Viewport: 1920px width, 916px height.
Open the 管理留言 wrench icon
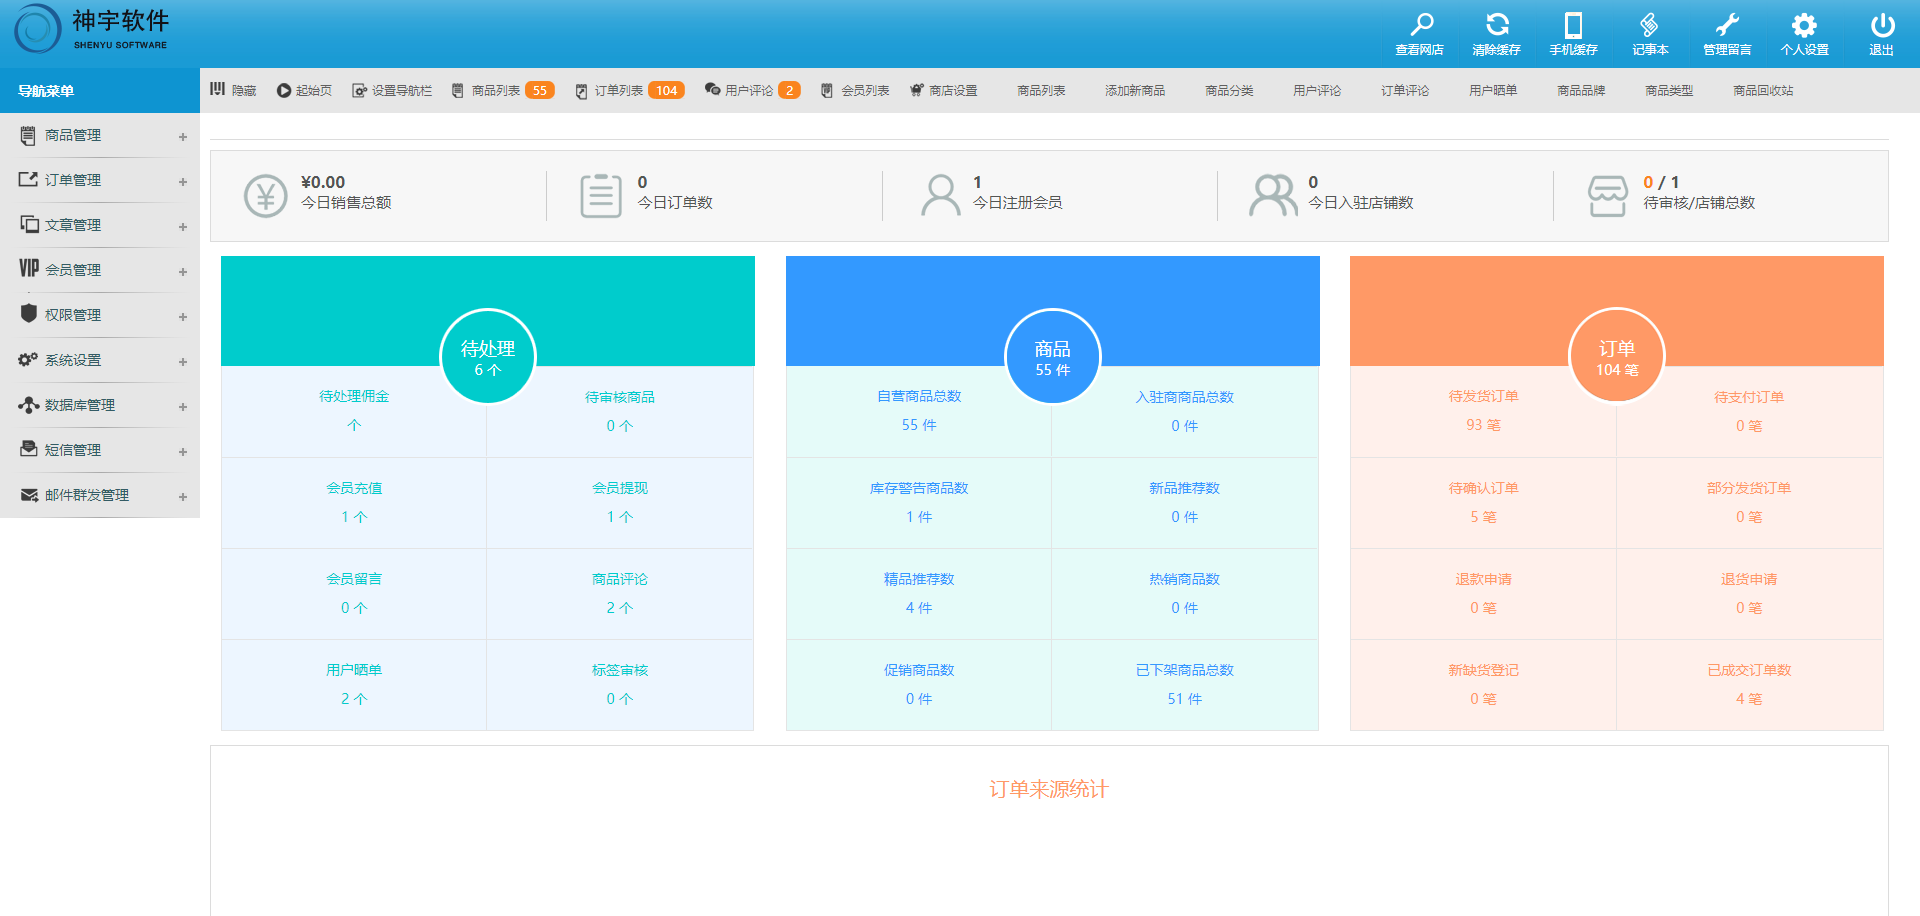click(1727, 24)
